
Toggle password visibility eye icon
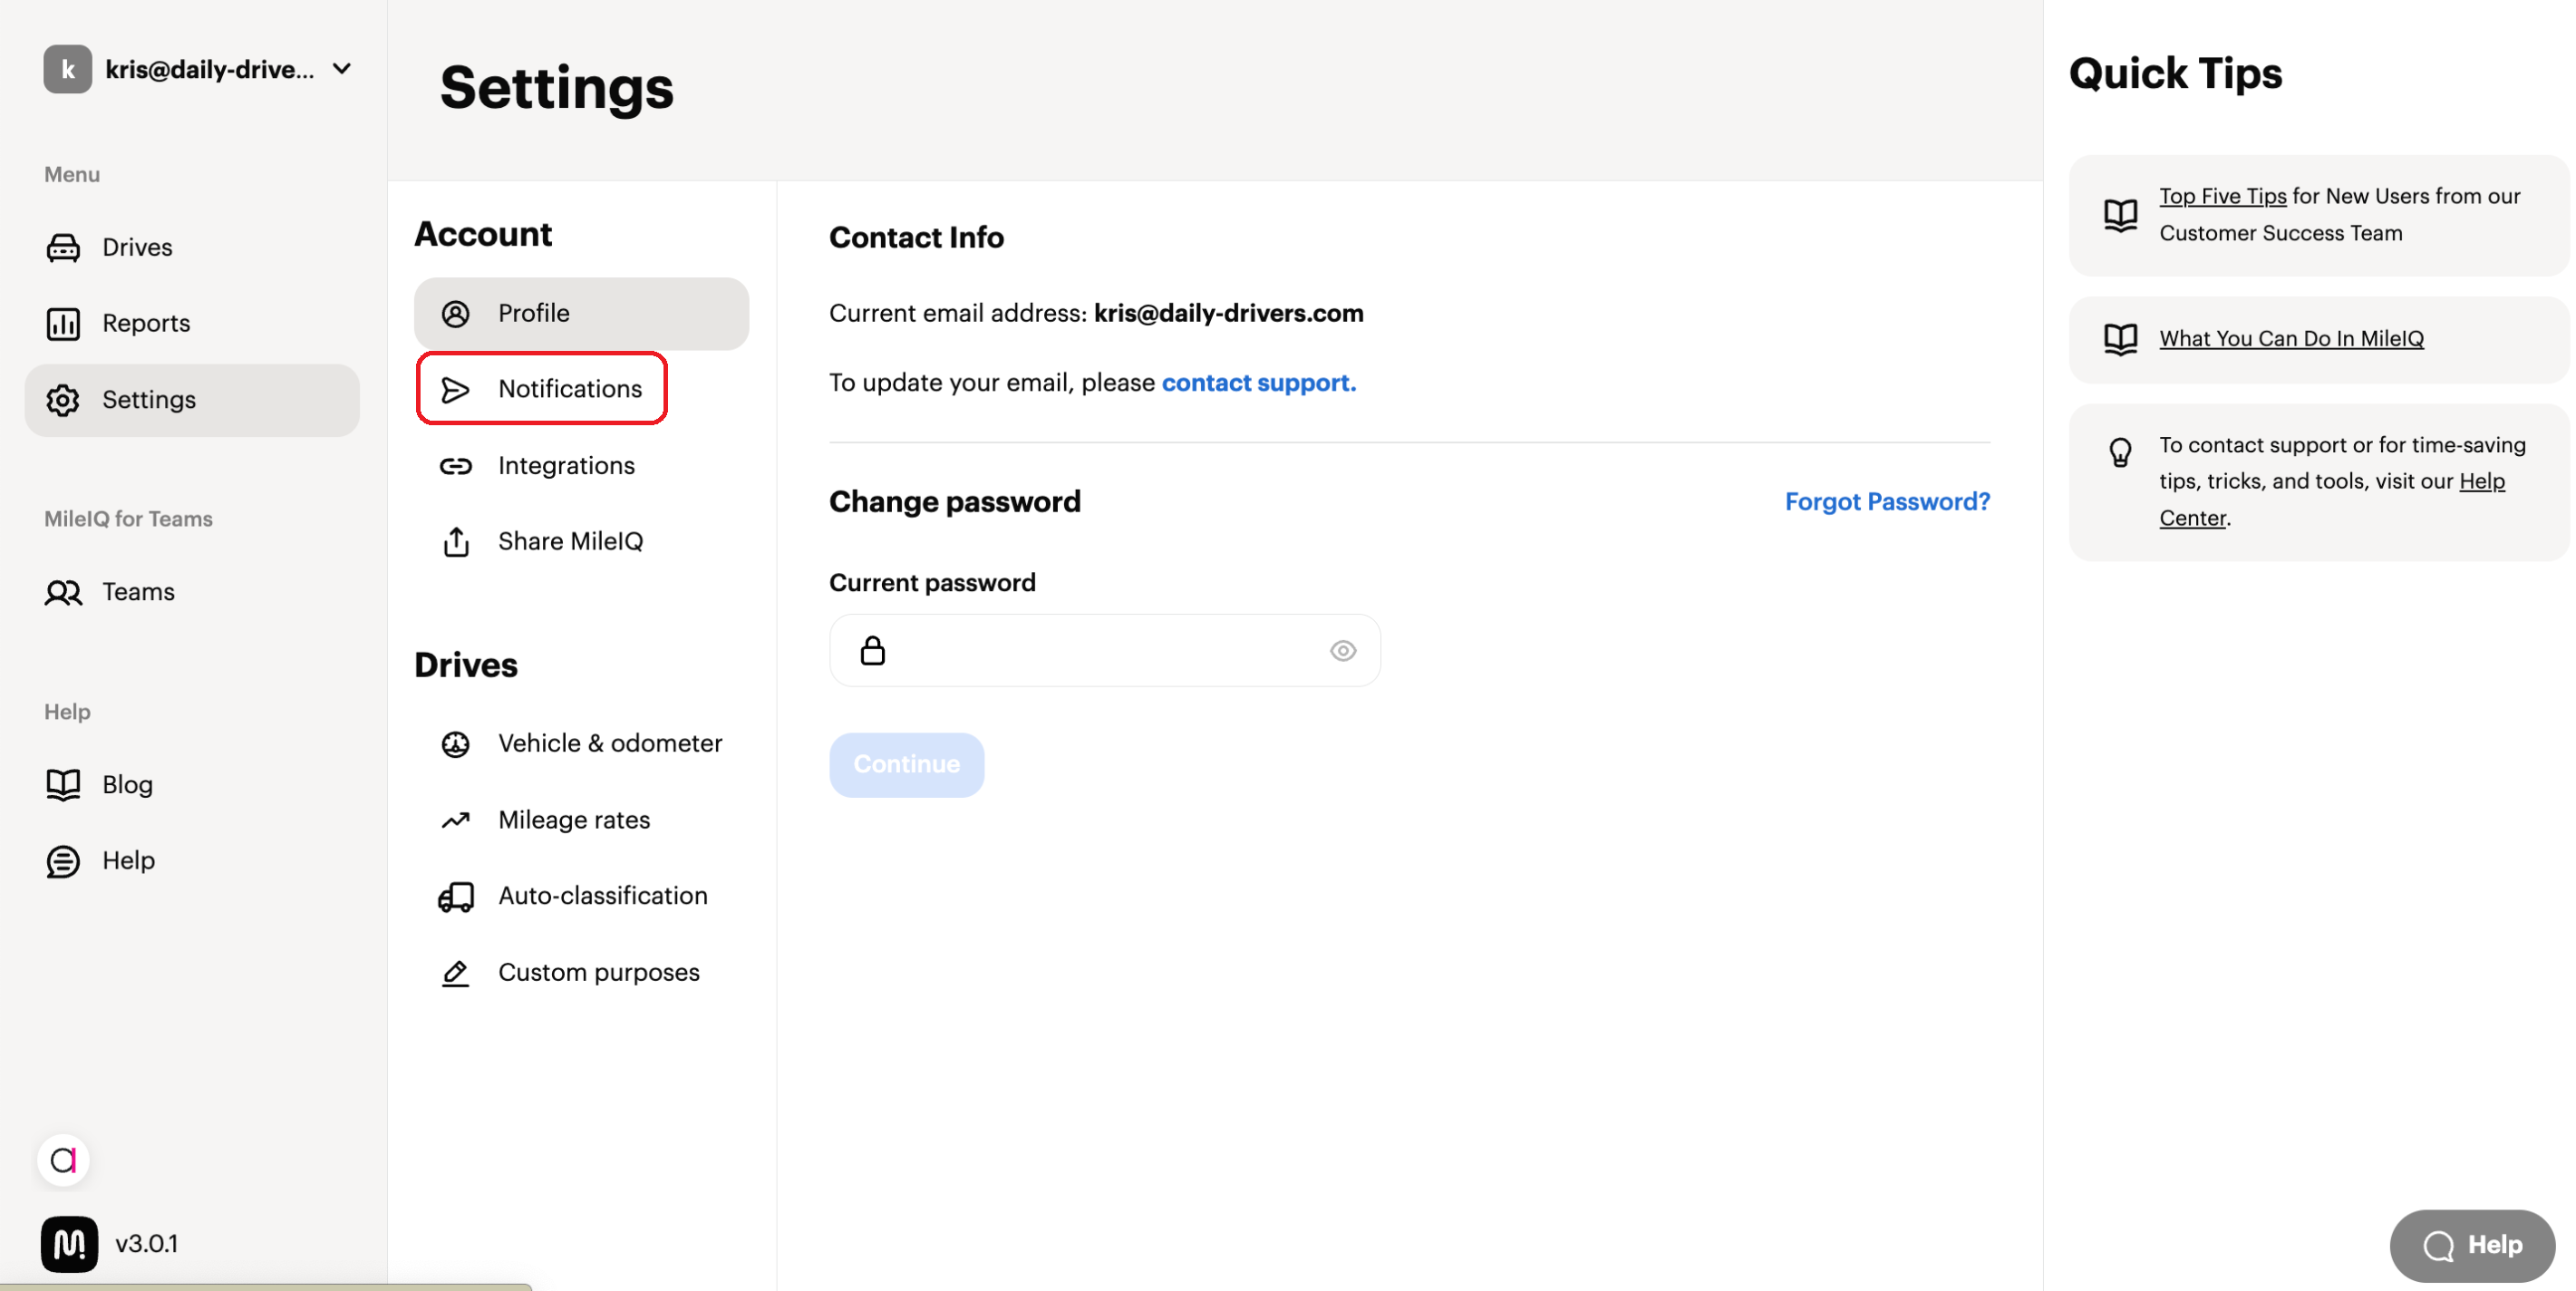point(1342,651)
